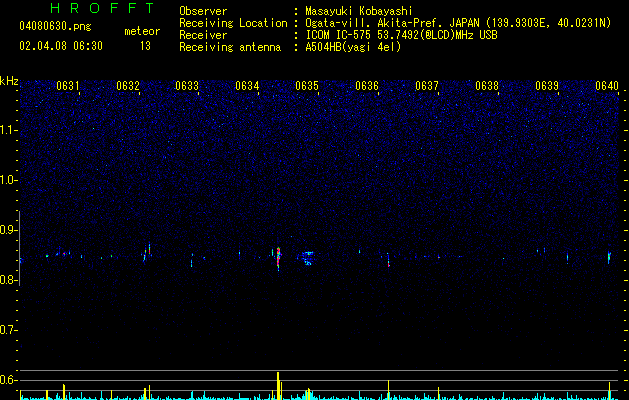
Task: Click the Receiving Location label
Action: [x=233, y=23]
